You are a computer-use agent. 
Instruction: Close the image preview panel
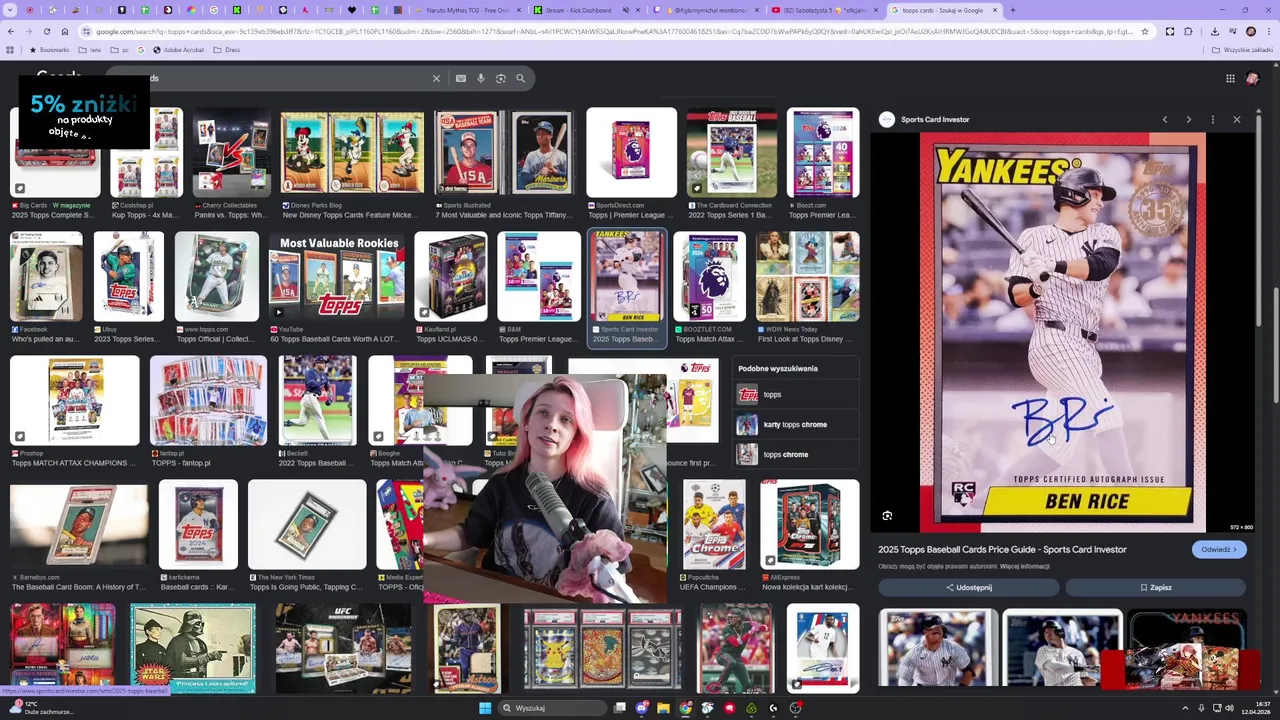point(1237,119)
